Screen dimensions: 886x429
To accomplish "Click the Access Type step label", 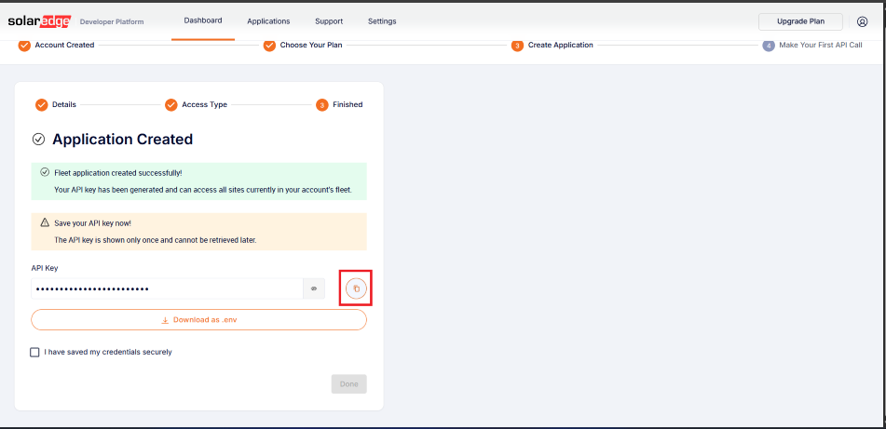I will coord(205,105).
